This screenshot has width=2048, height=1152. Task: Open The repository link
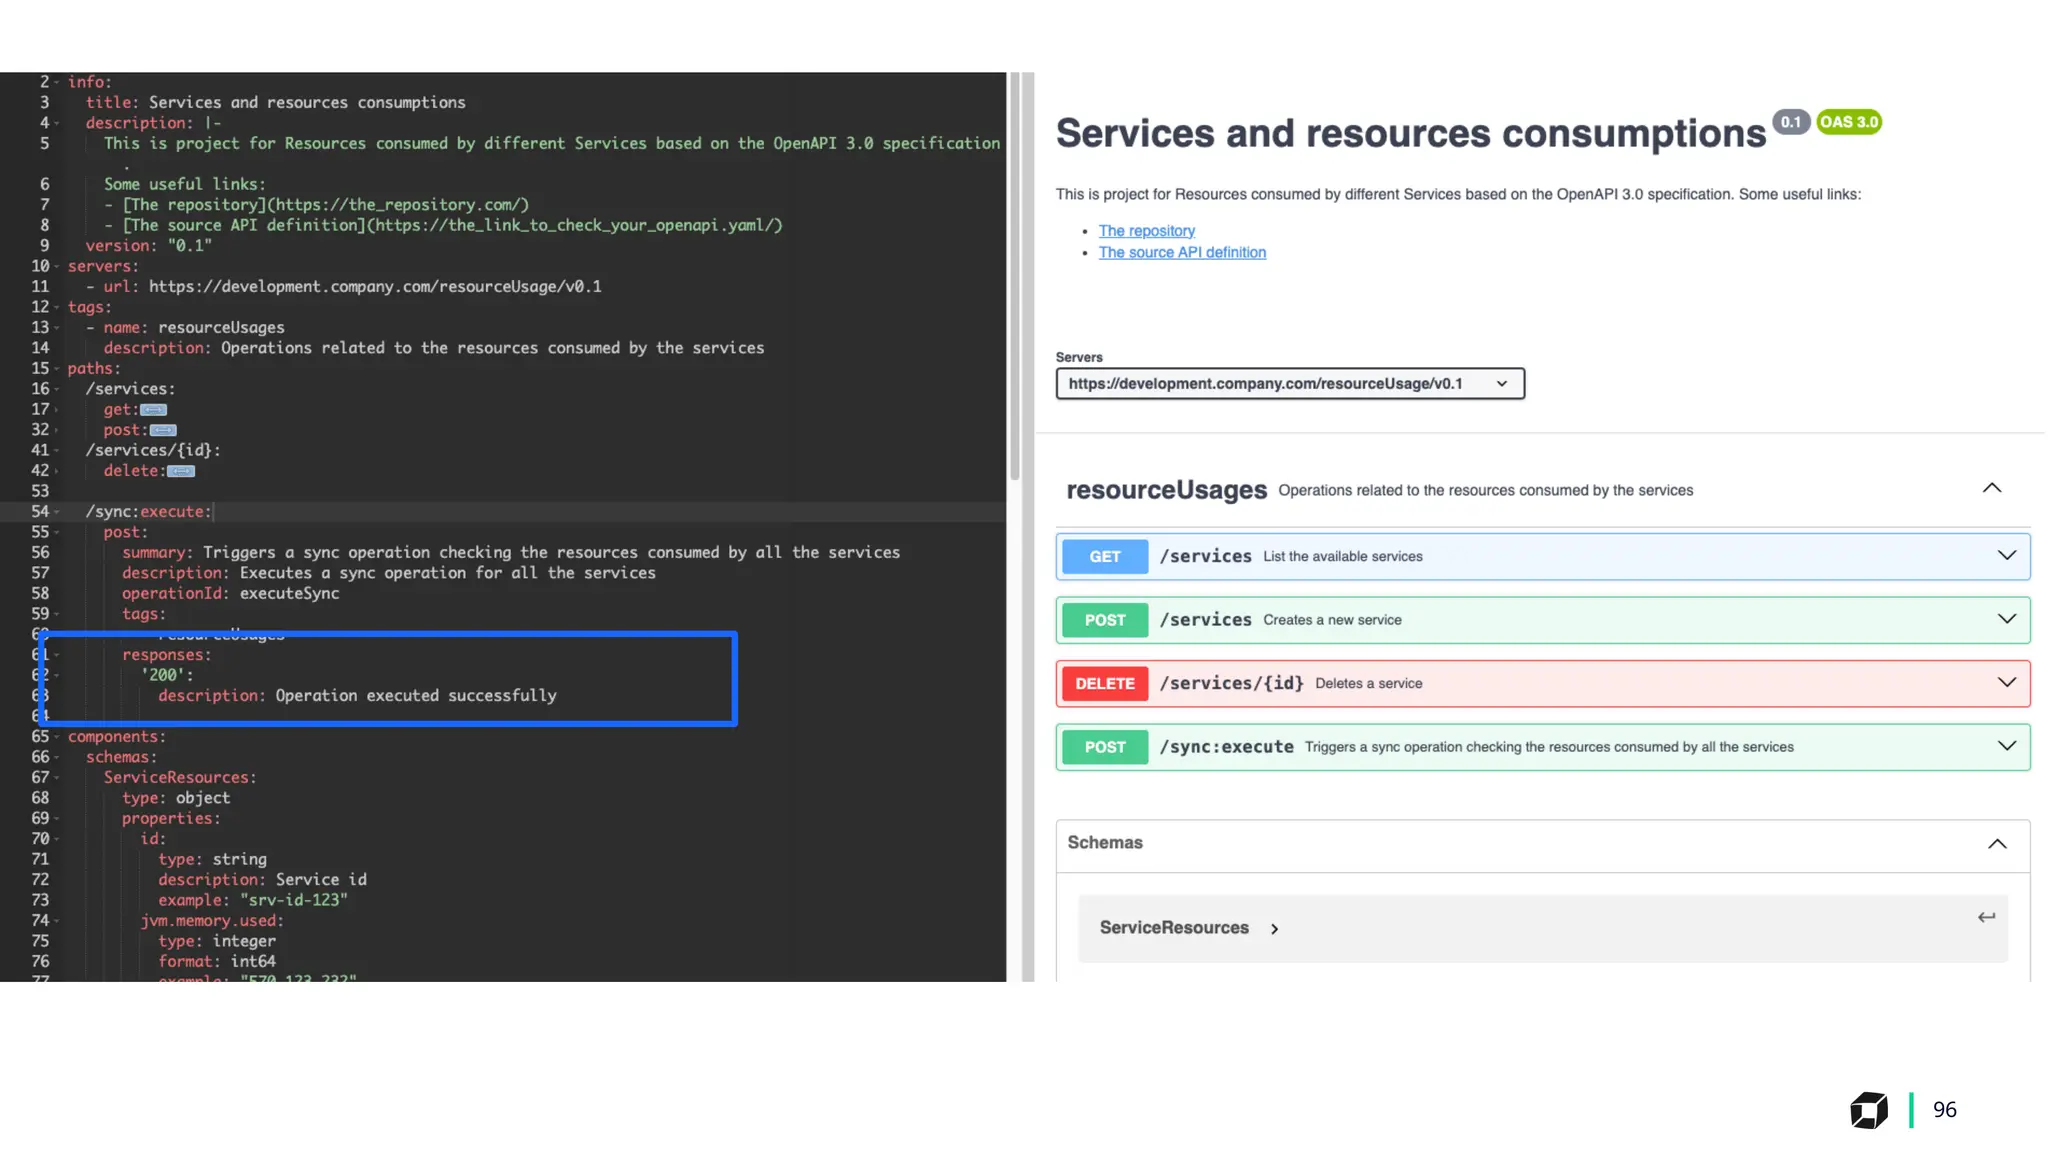tap(1146, 231)
